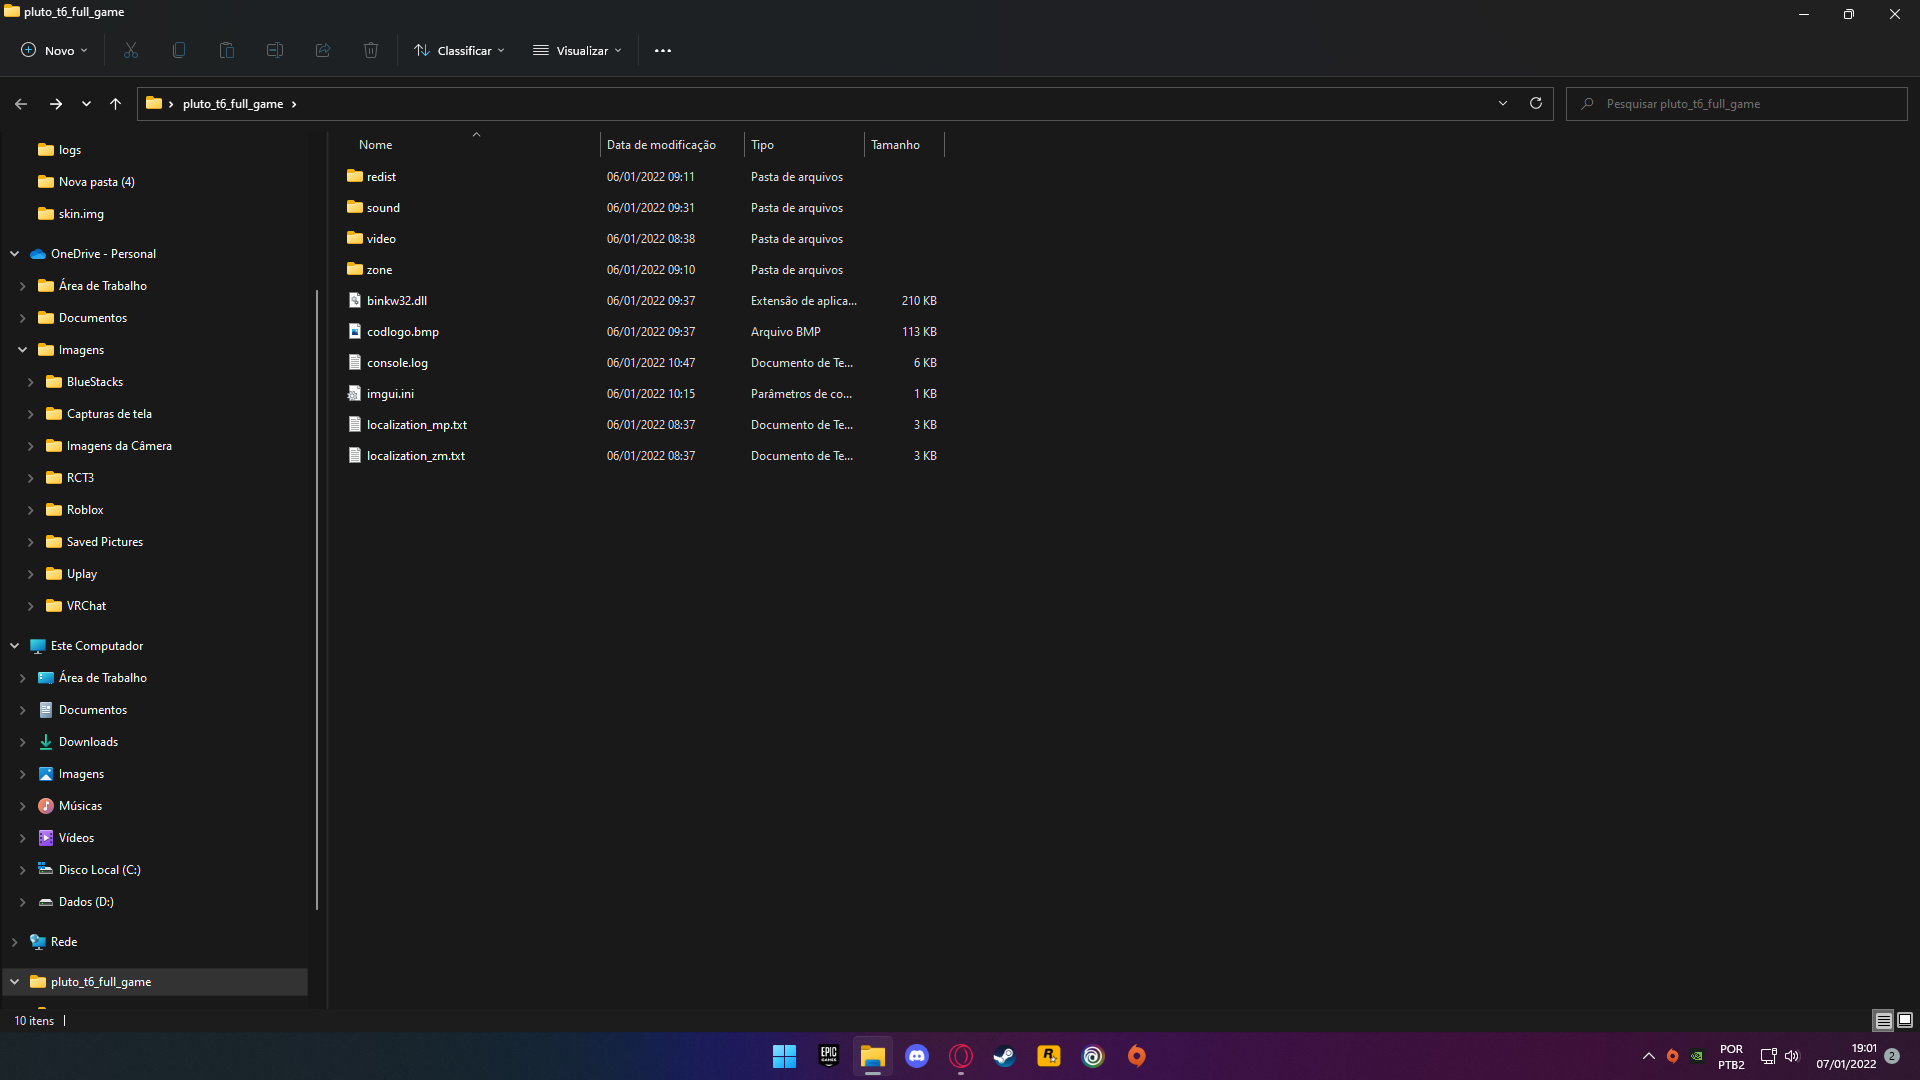
Task: Select the redist folder
Action: point(381,177)
